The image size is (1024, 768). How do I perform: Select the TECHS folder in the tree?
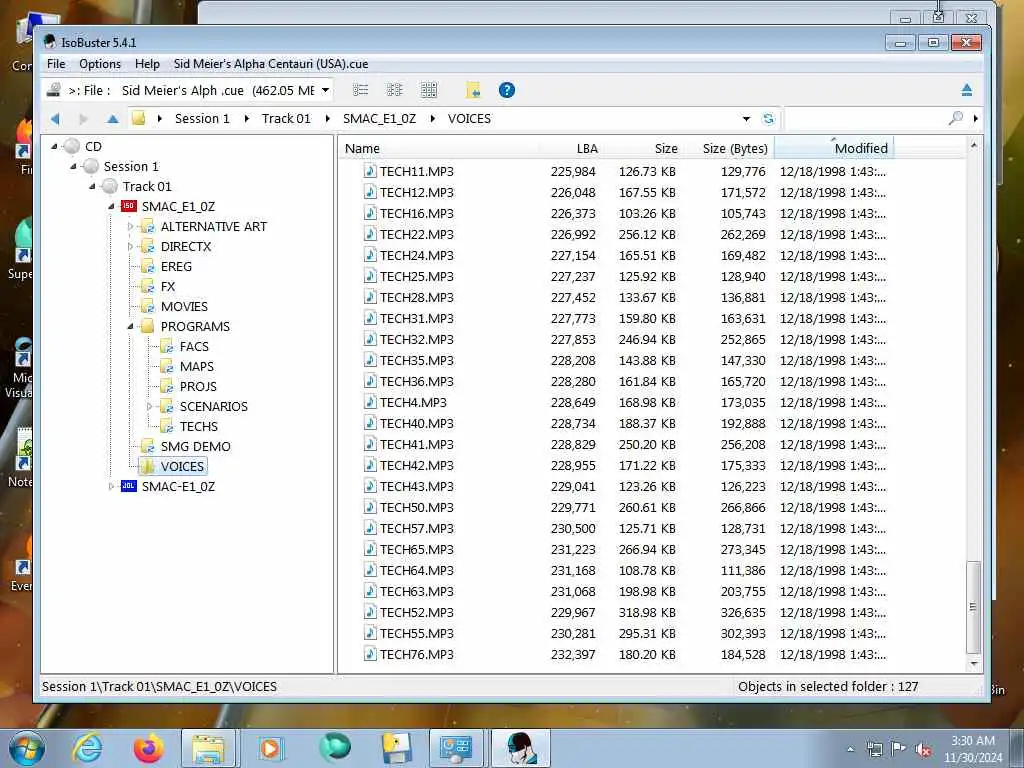coord(199,426)
